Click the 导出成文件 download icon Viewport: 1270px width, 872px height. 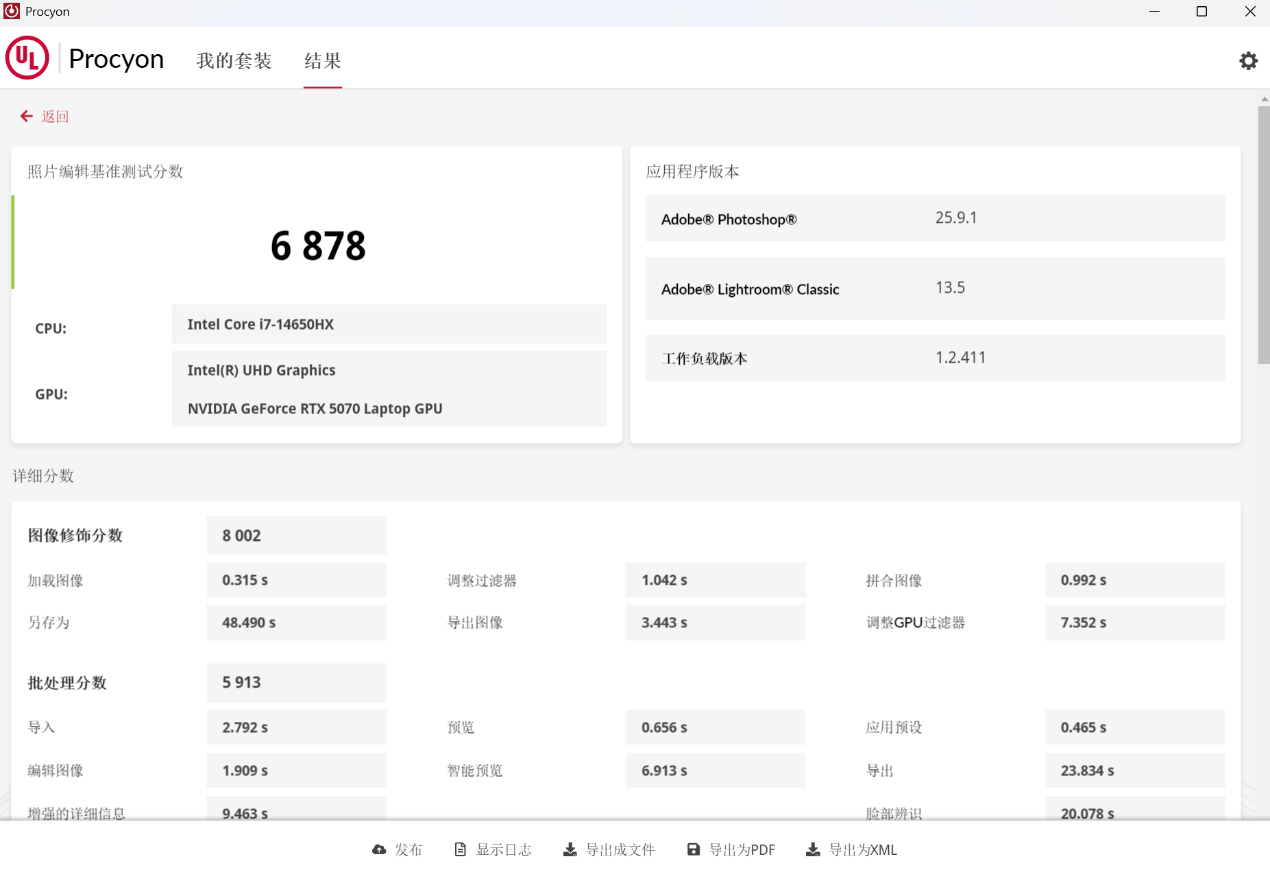point(570,850)
